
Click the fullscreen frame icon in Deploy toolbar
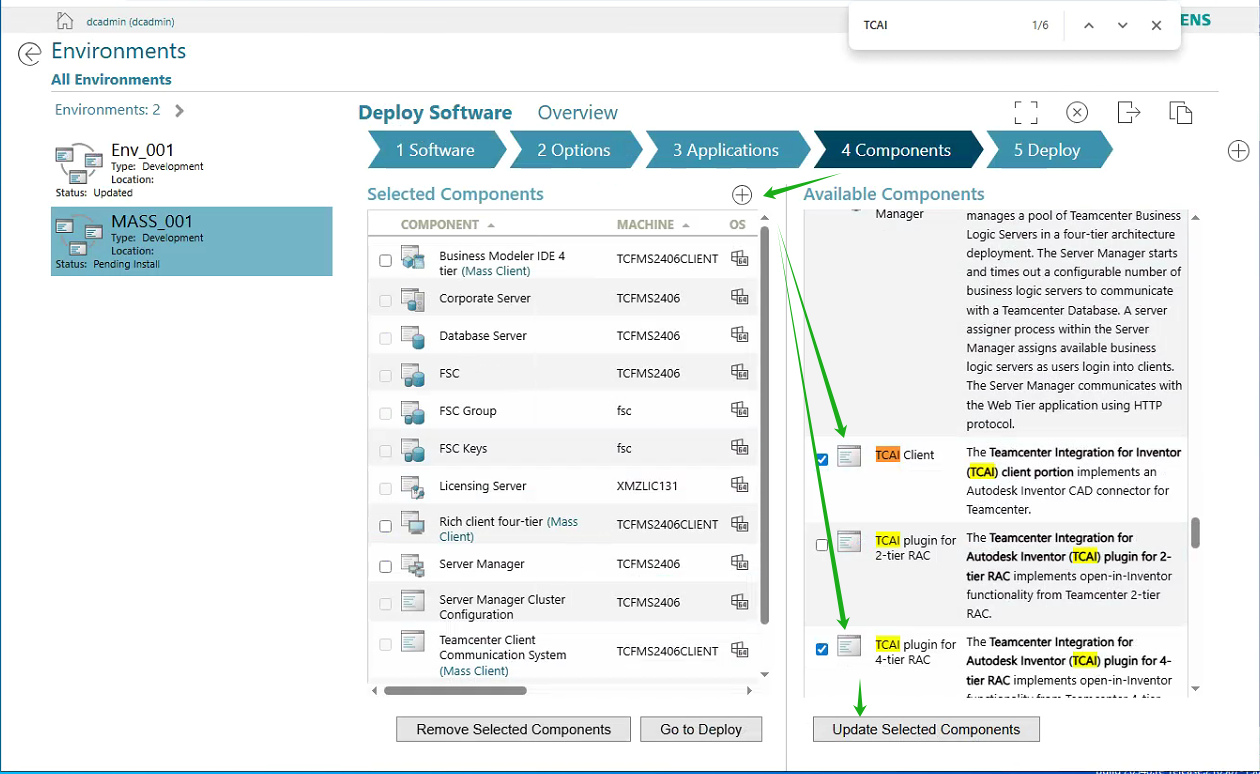[1026, 112]
